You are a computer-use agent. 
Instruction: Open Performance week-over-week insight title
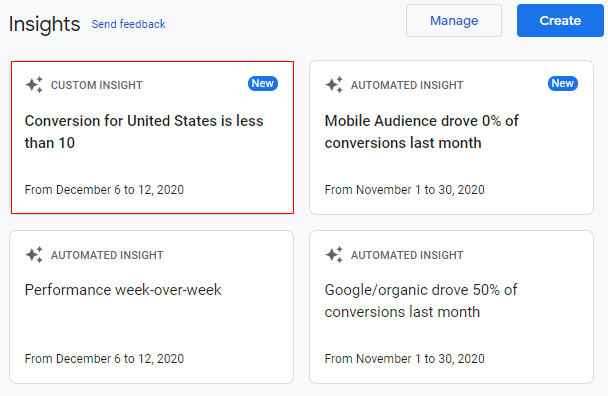(x=123, y=290)
